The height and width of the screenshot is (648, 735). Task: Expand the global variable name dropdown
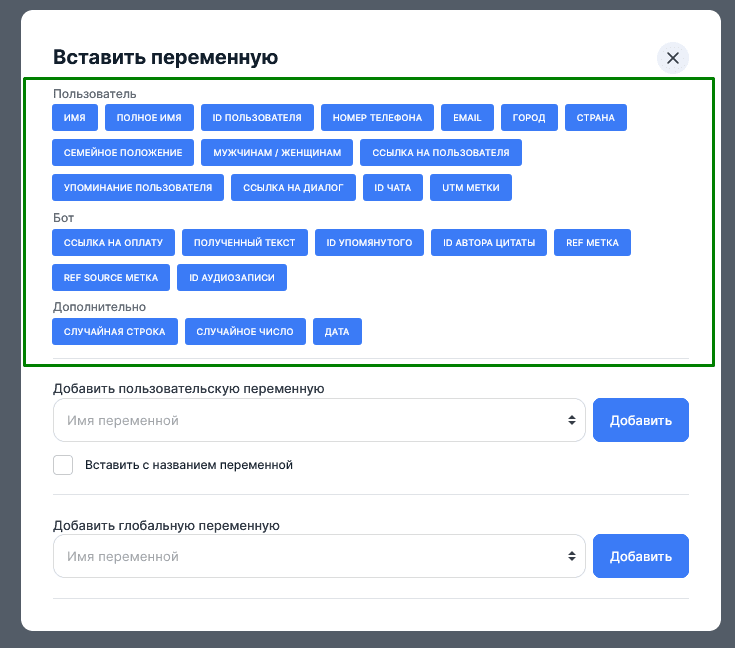pyautogui.click(x=319, y=556)
